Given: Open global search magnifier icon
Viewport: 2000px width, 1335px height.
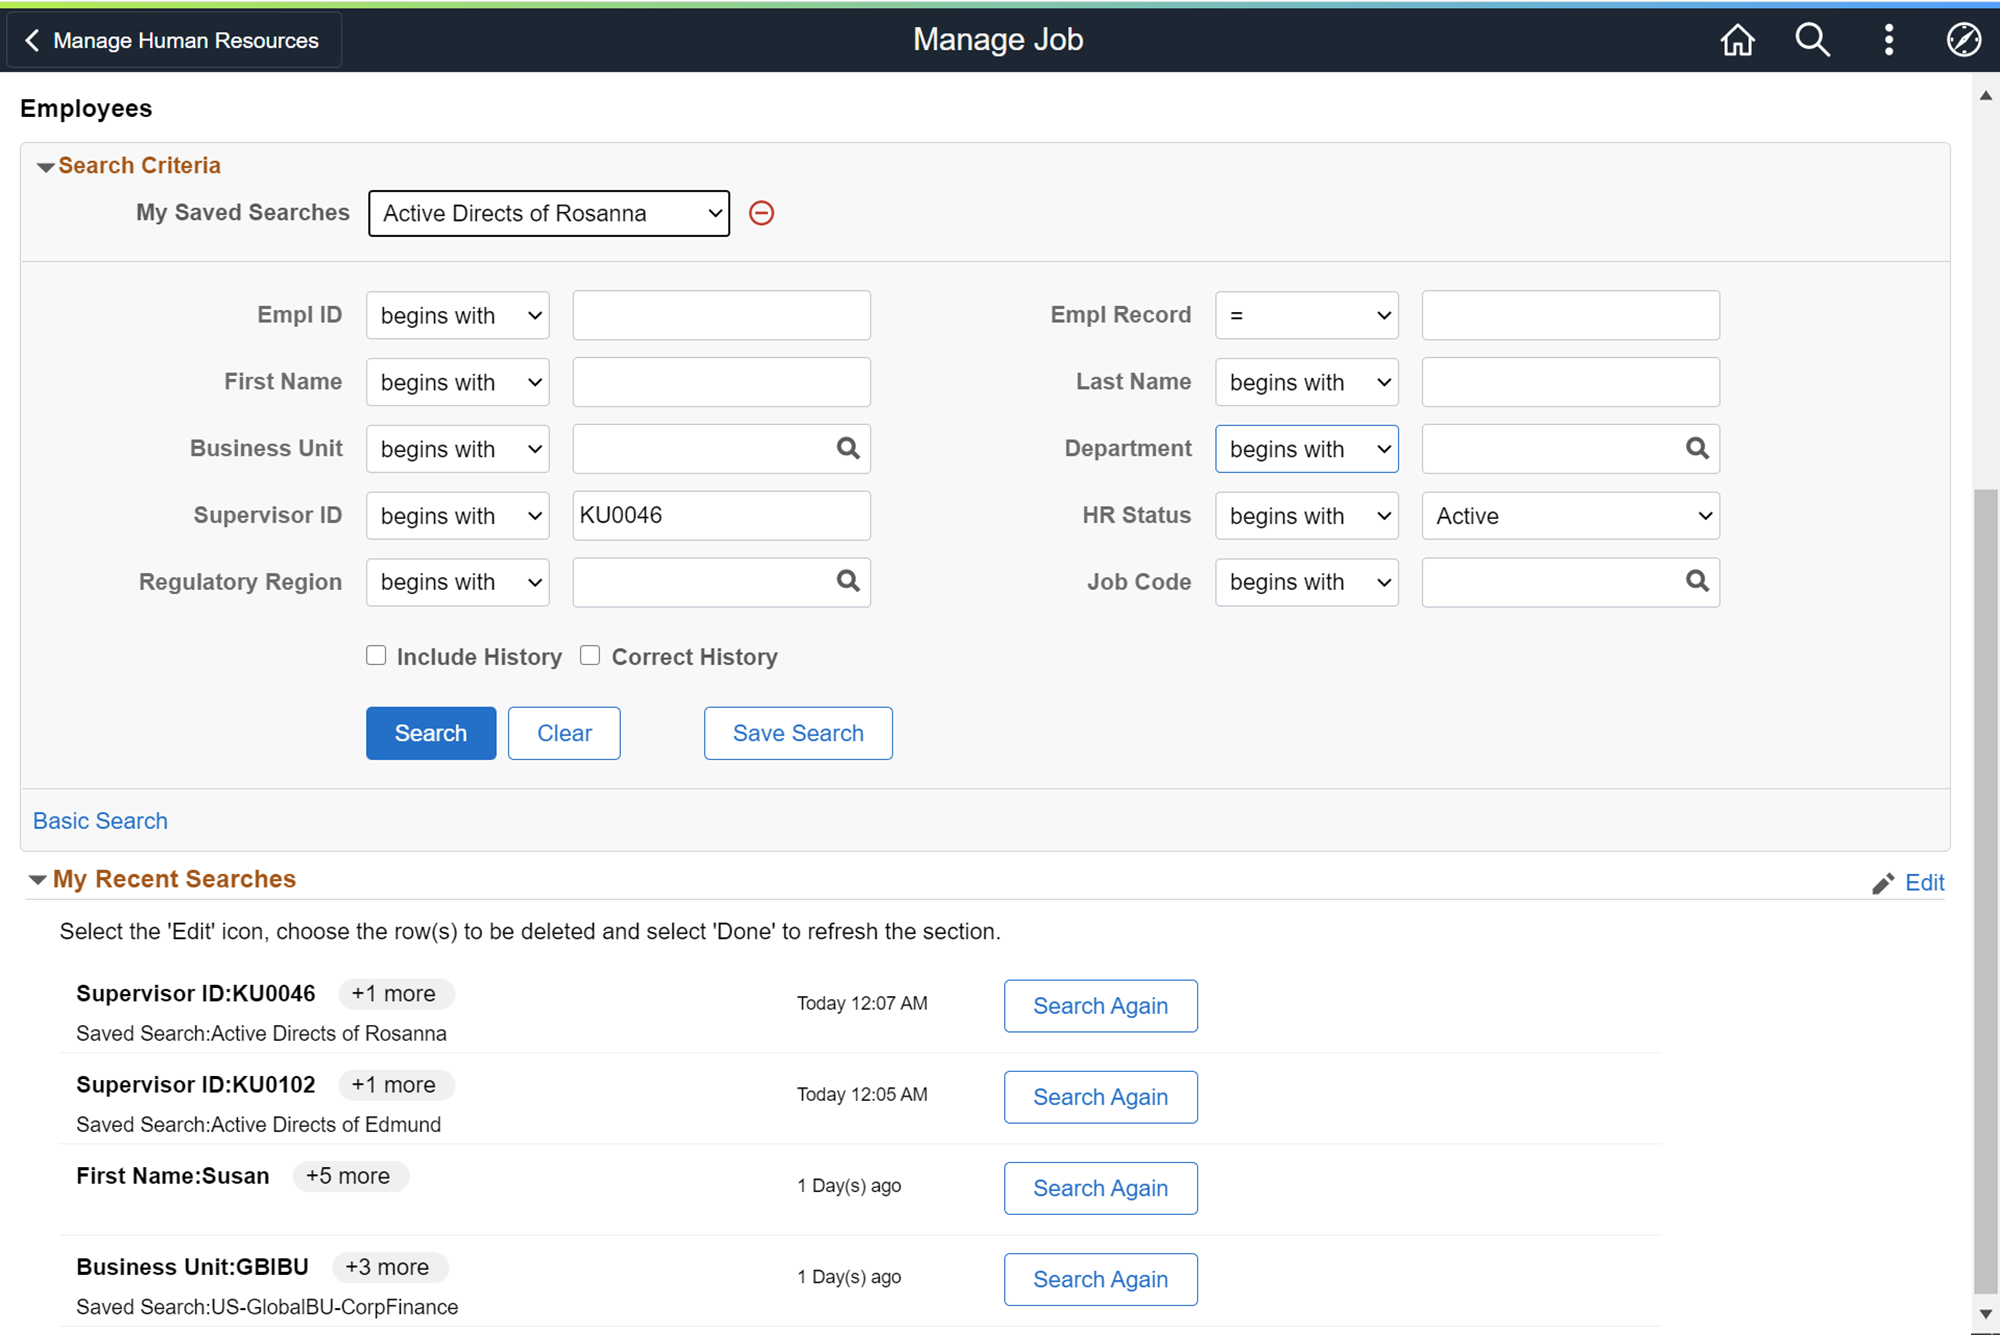Looking at the screenshot, I should coord(1812,40).
